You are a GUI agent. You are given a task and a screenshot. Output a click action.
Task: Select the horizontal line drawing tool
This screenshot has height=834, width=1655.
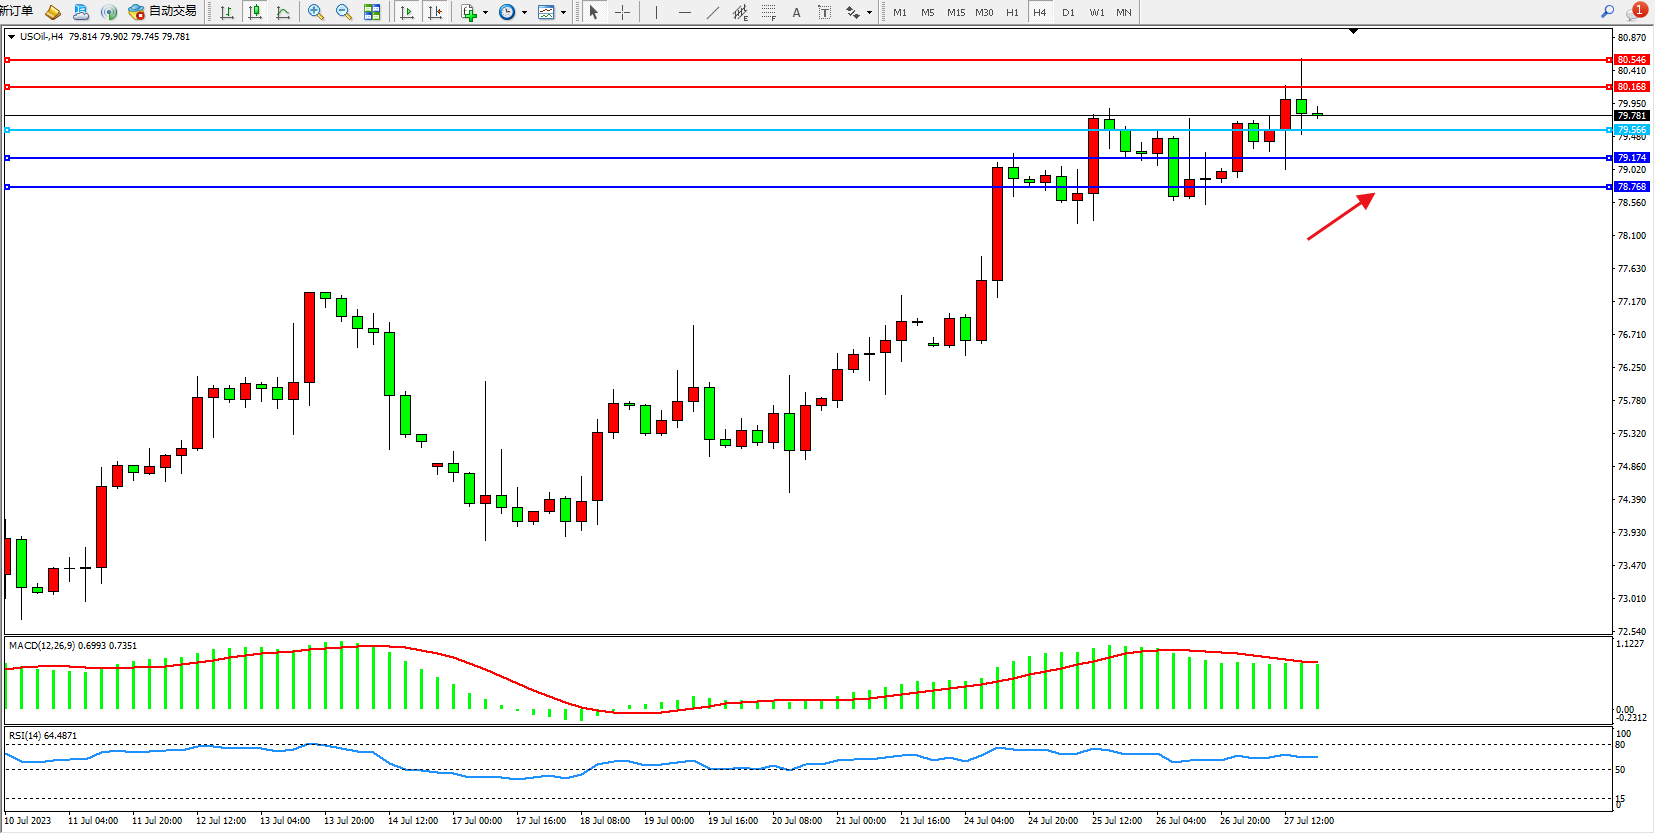point(684,12)
